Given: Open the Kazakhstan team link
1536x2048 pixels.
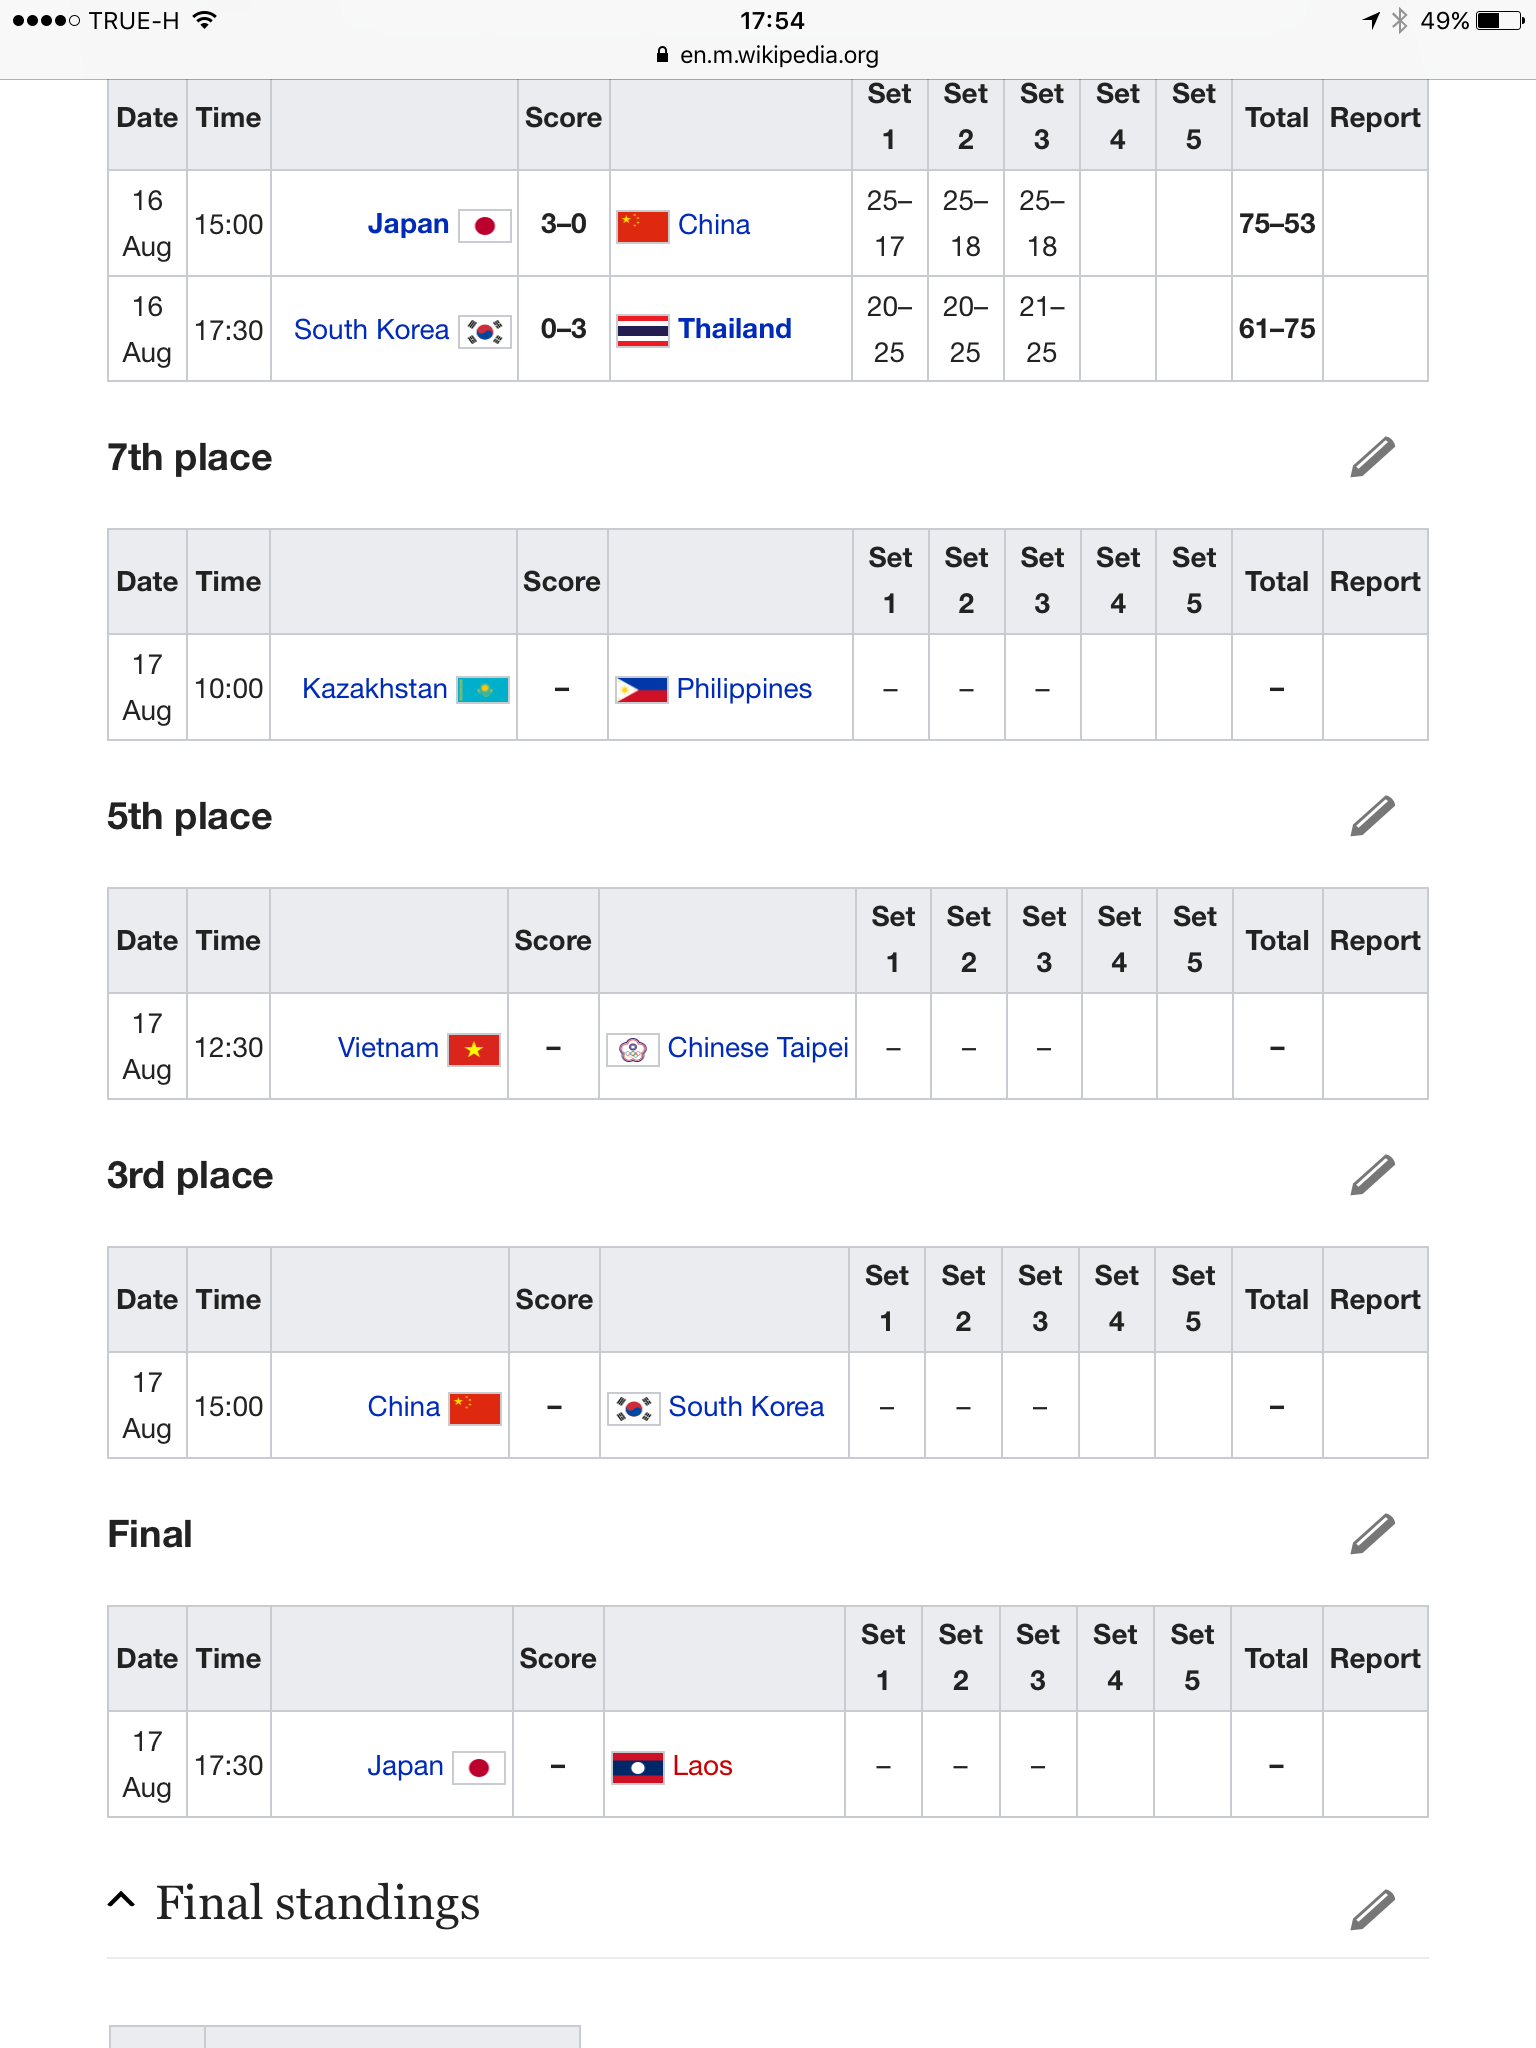Looking at the screenshot, I should (x=374, y=689).
